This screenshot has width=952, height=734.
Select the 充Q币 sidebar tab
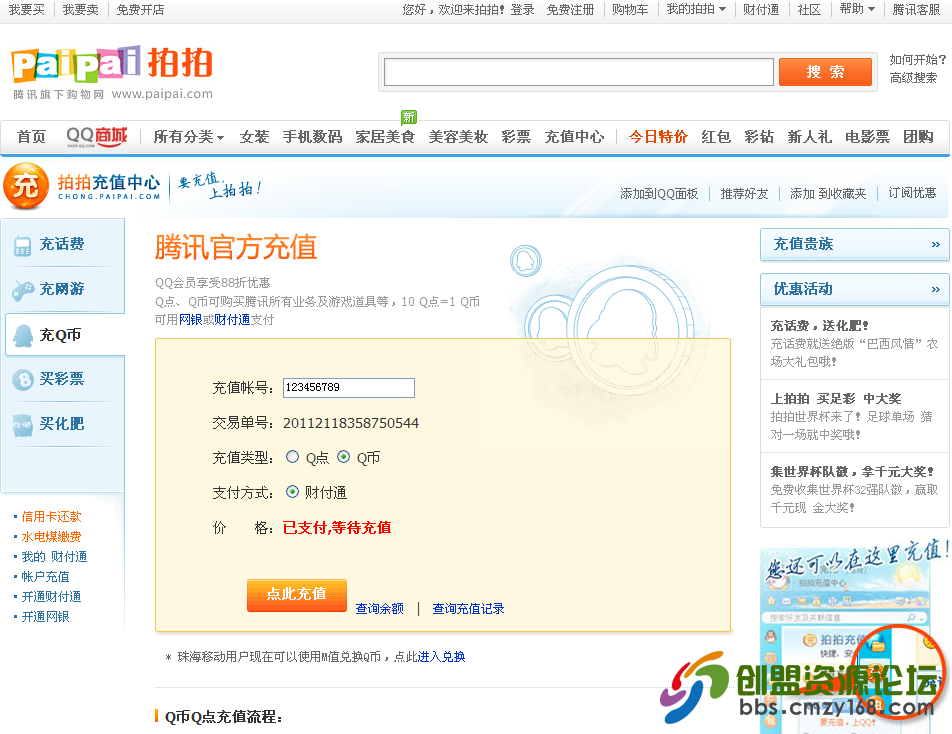(64, 335)
